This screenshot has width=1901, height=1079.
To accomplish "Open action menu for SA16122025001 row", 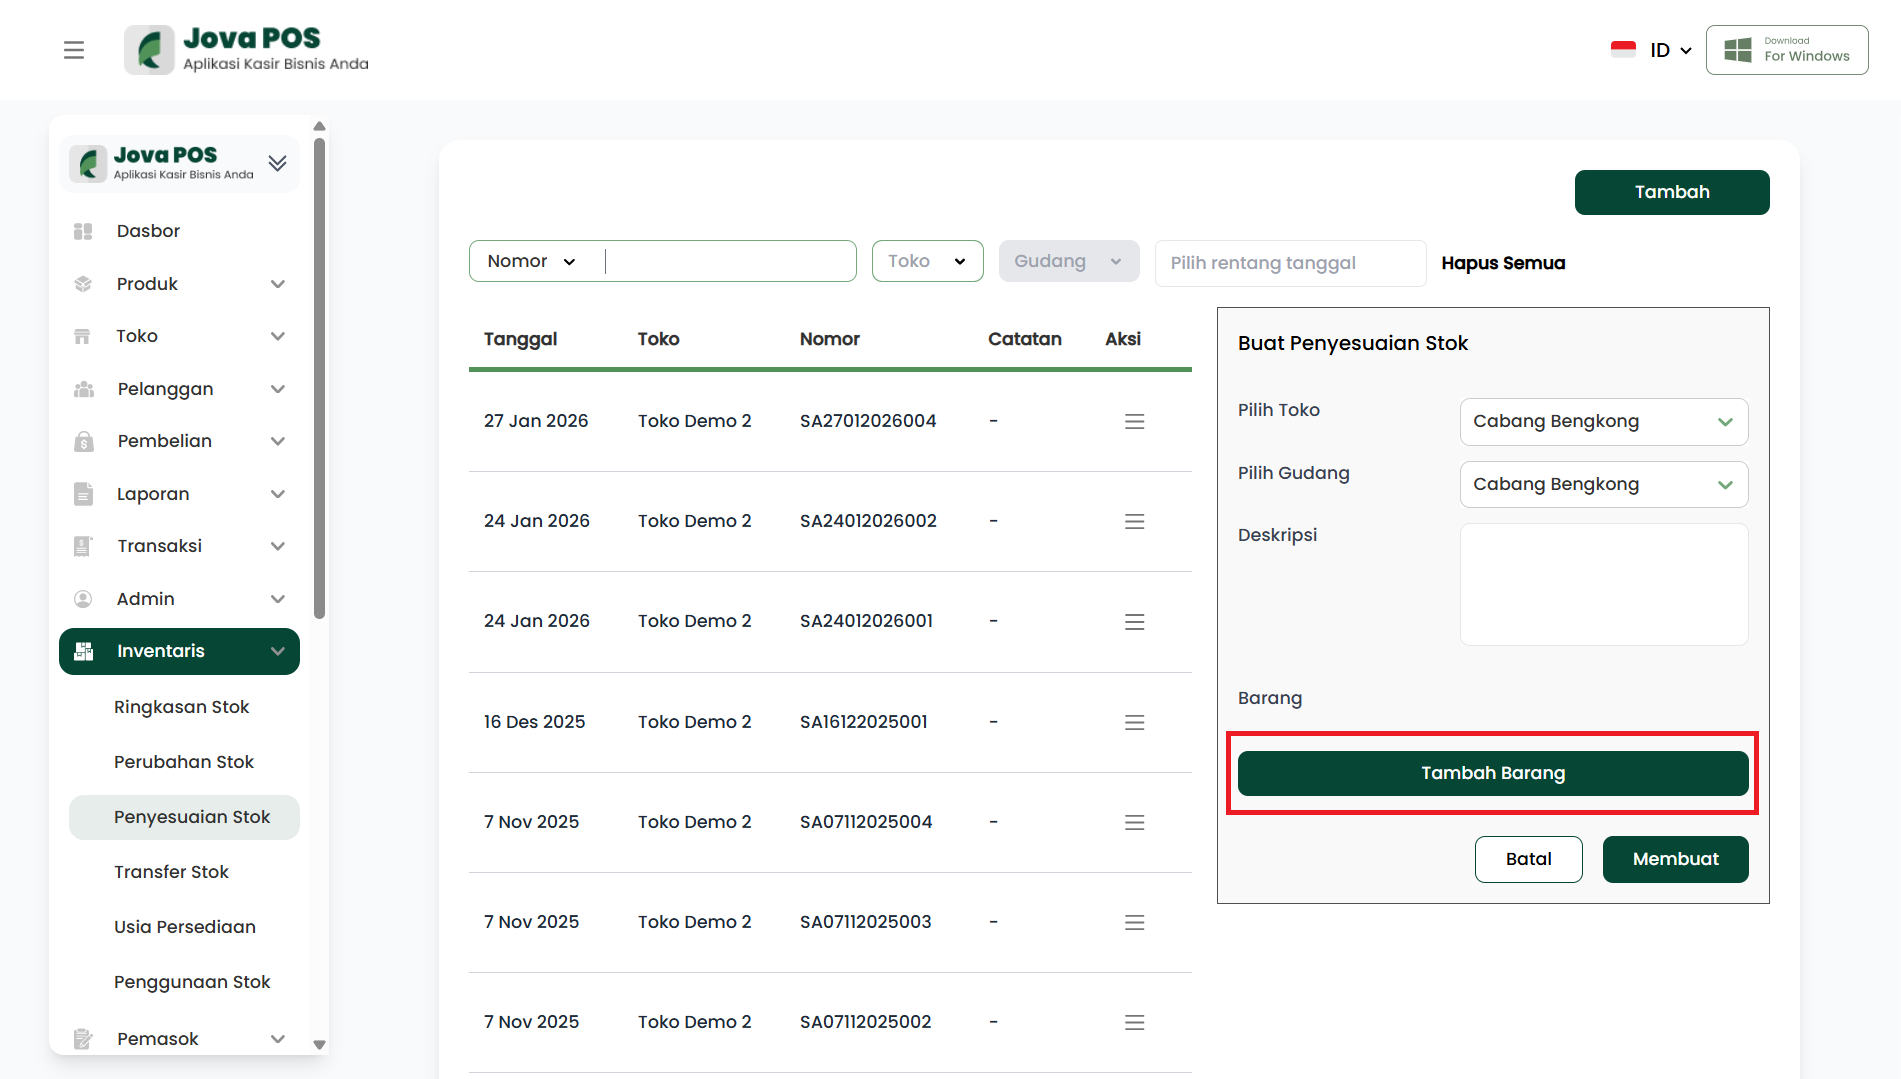I will coord(1134,722).
